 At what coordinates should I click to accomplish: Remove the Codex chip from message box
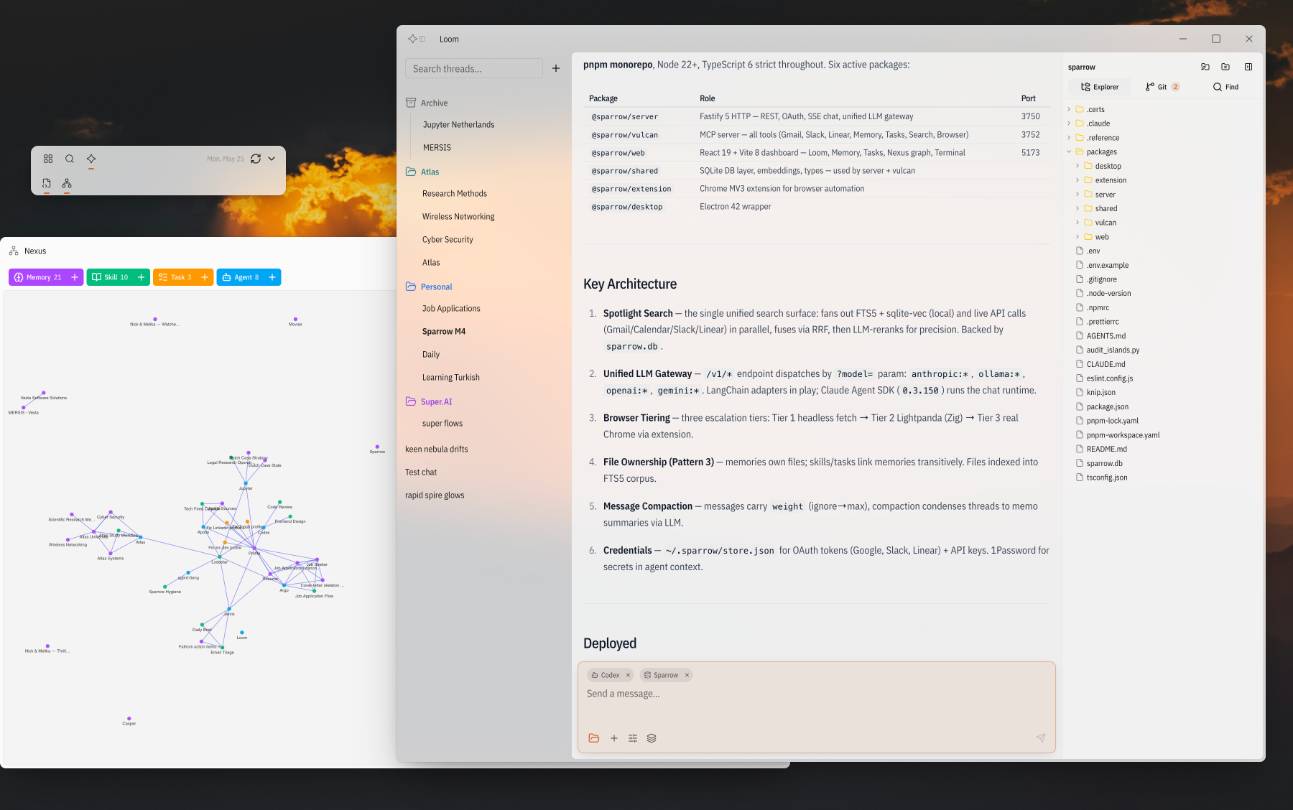pos(628,675)
